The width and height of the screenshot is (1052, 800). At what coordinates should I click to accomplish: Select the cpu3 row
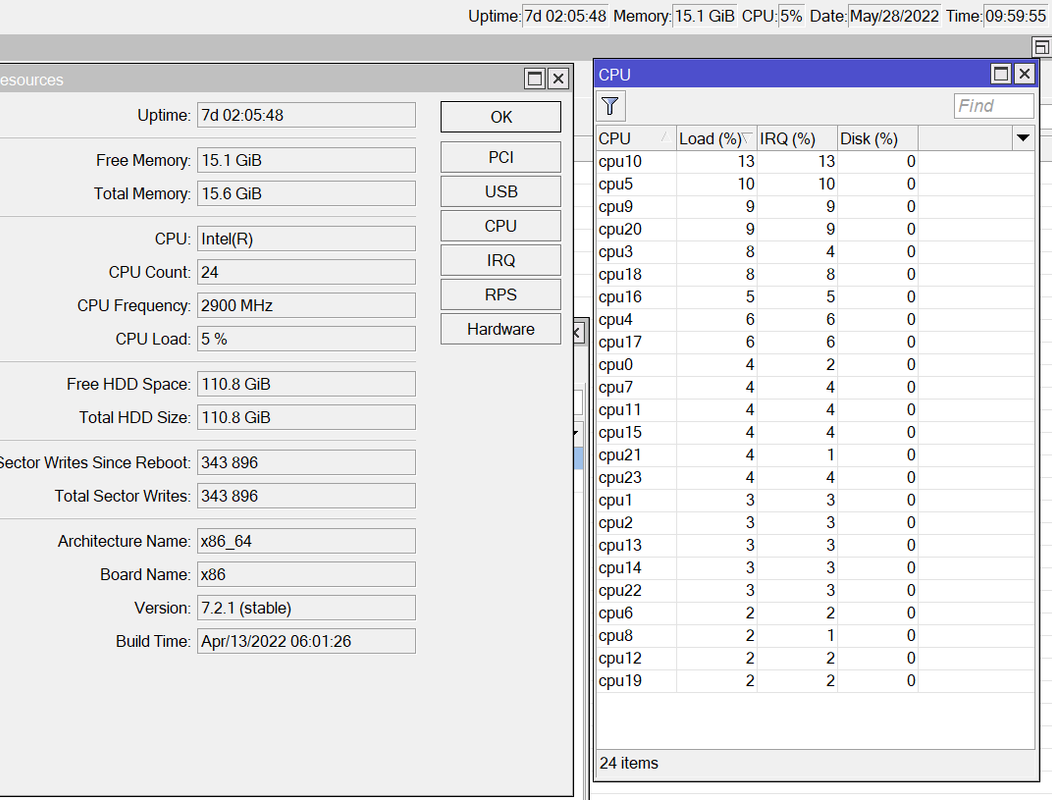point(814,252)
